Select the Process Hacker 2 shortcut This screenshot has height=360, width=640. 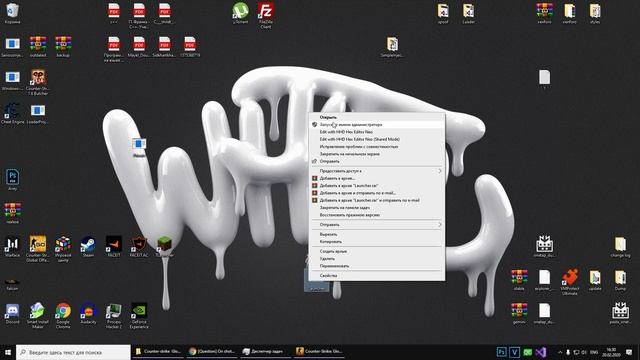tap(113, 316)
